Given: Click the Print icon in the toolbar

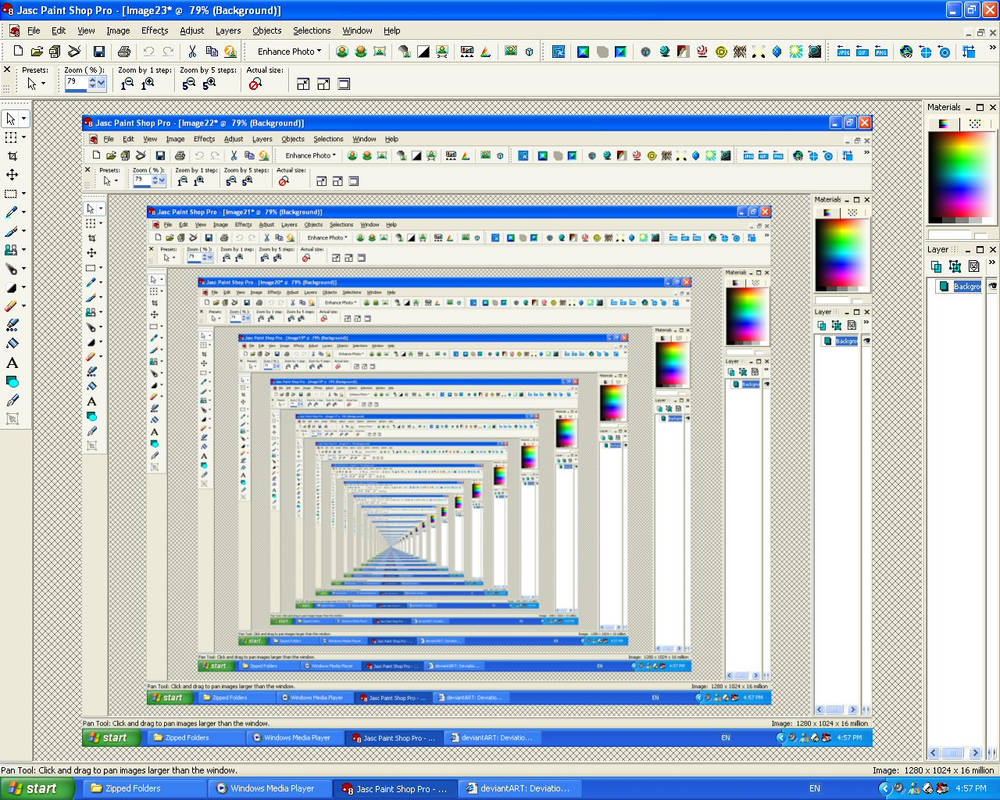Looking at the screenshot, I should point(124,52).
